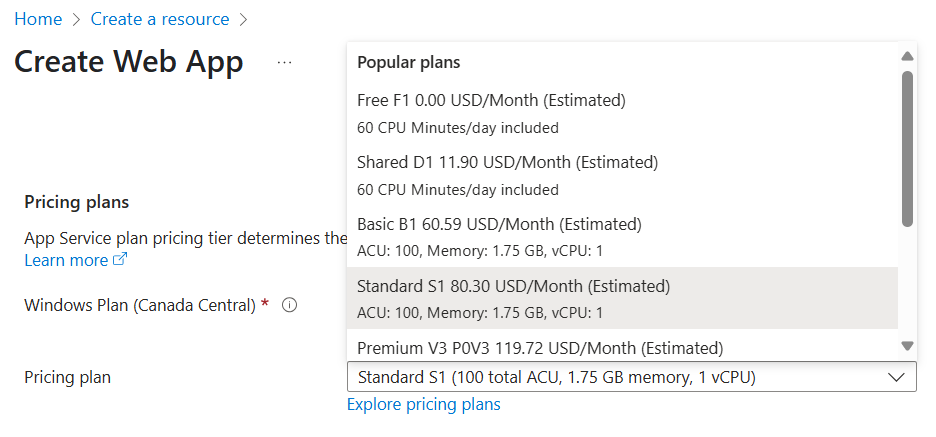
Task: Click the Popular plans group header
Action: point(409,62)
